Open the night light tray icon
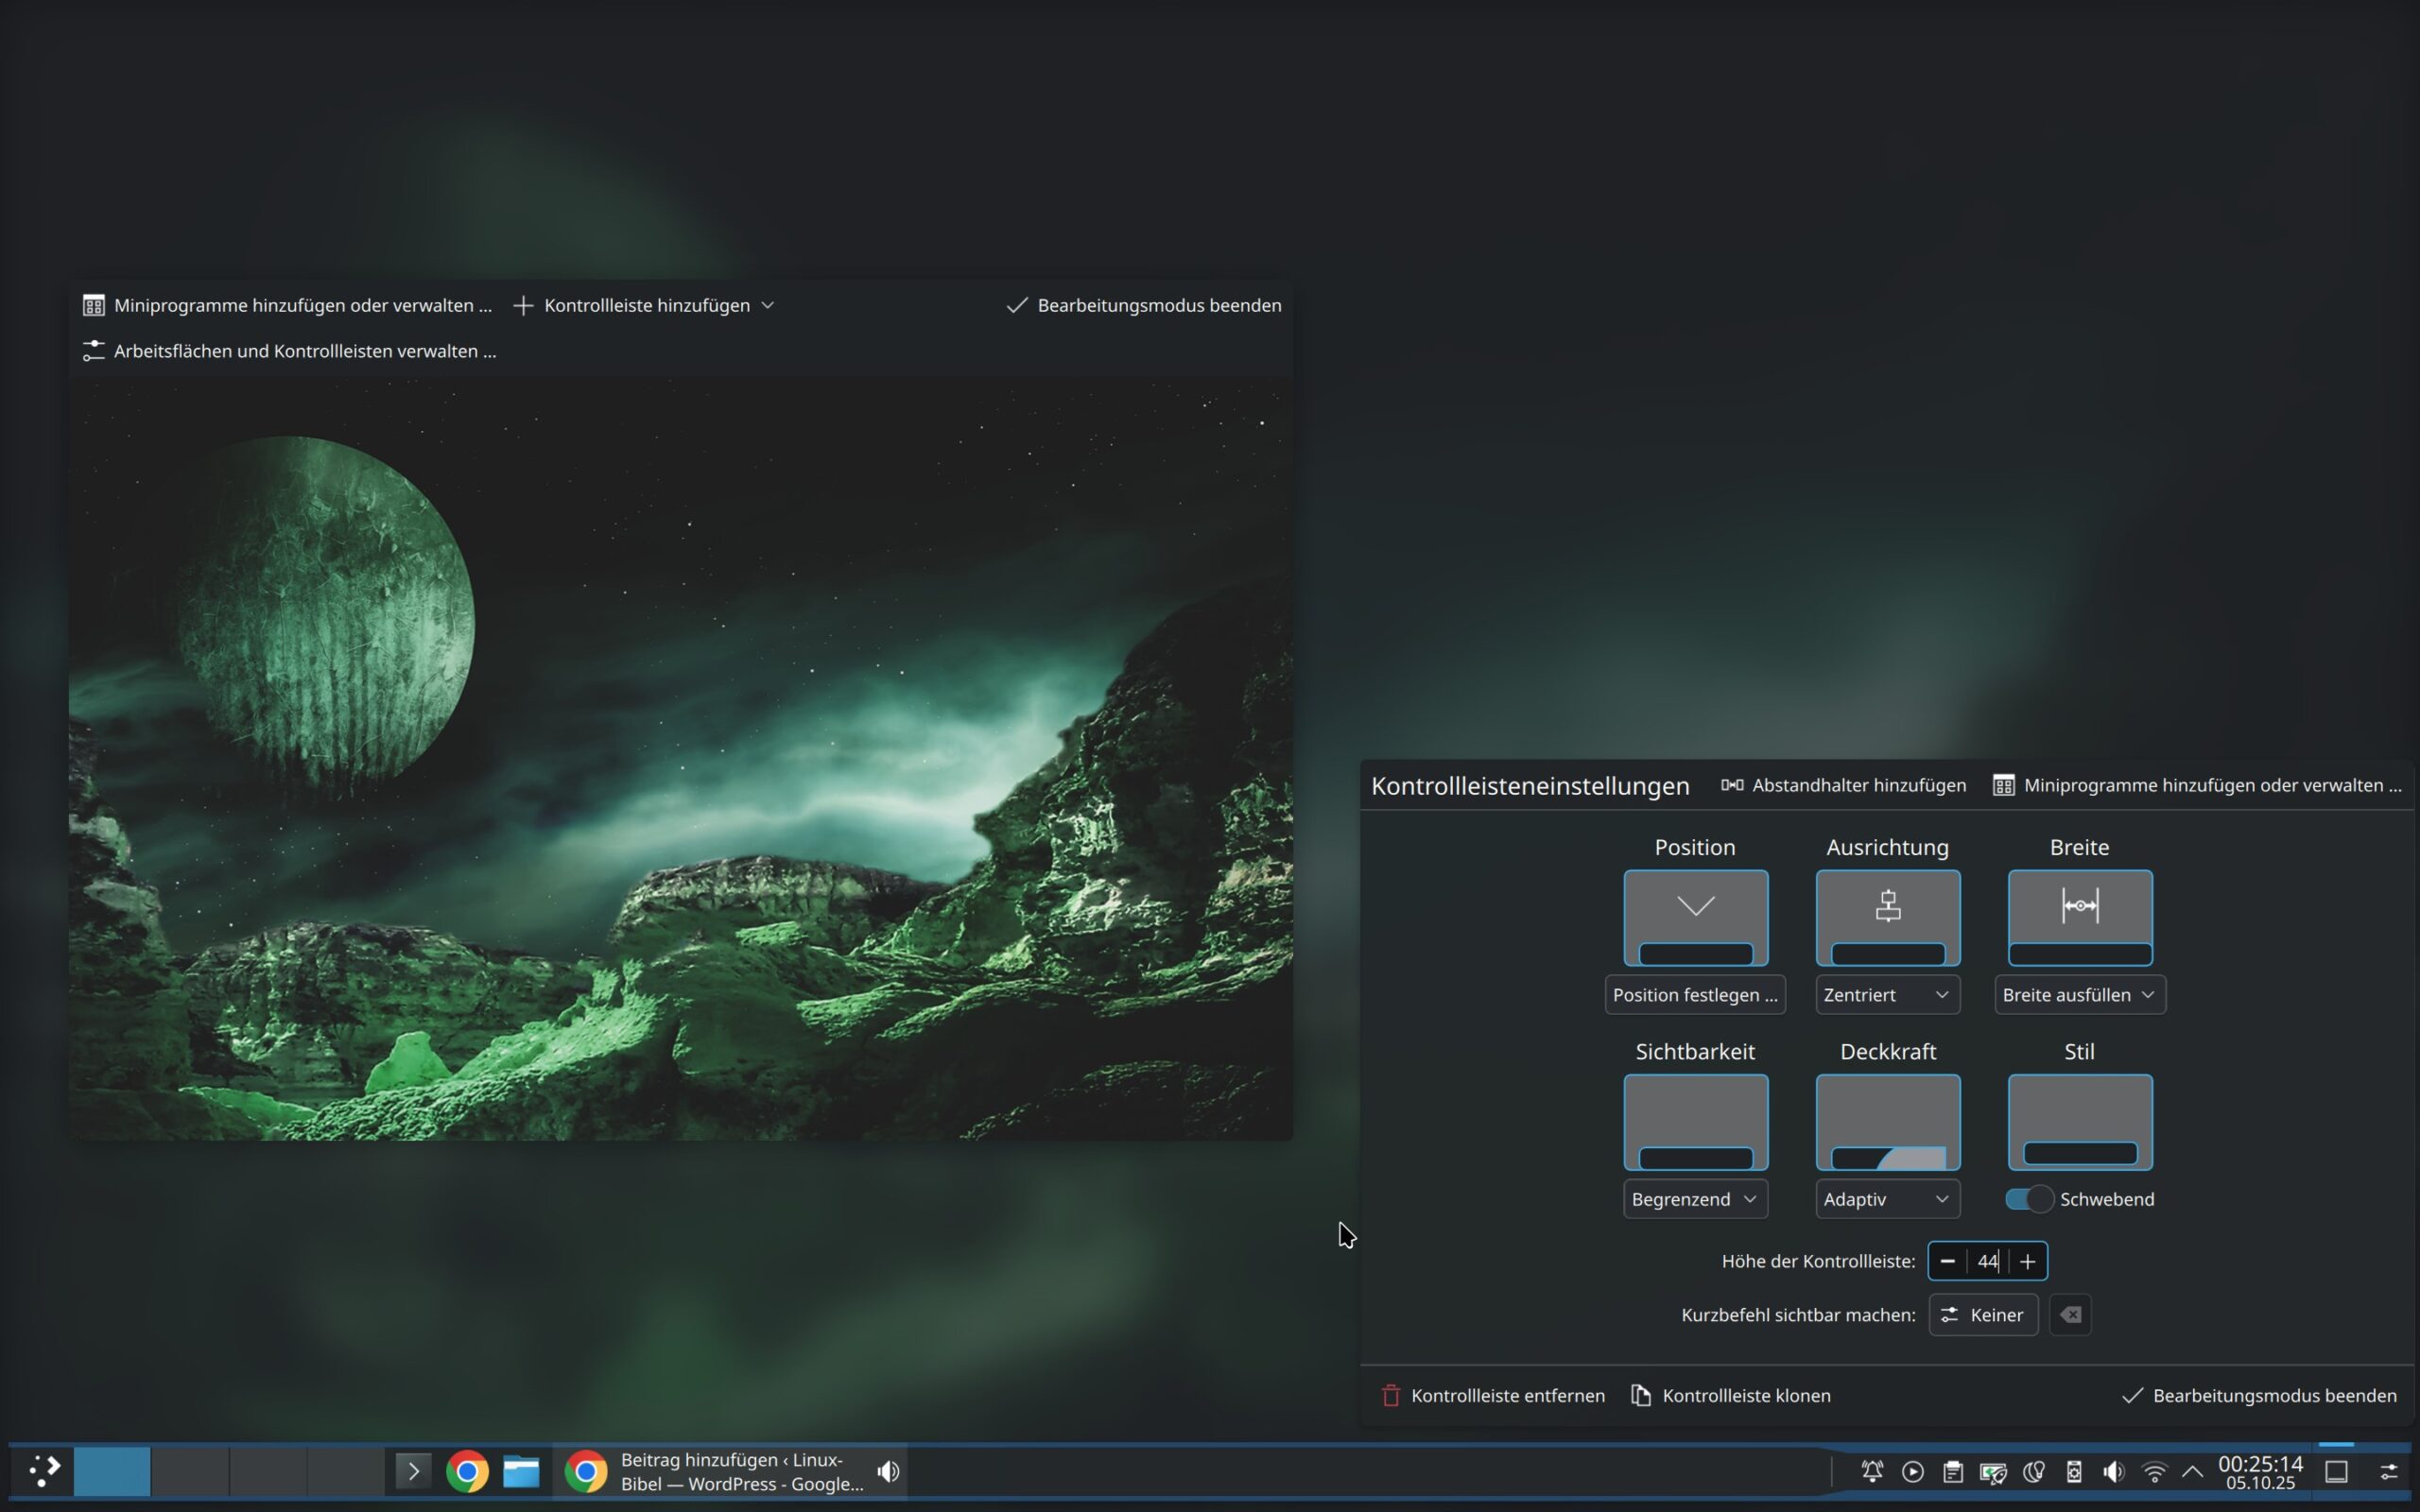The width and height of the screenshot is (2420, 1512). pyautogui.click(x=2033, y=1471)
